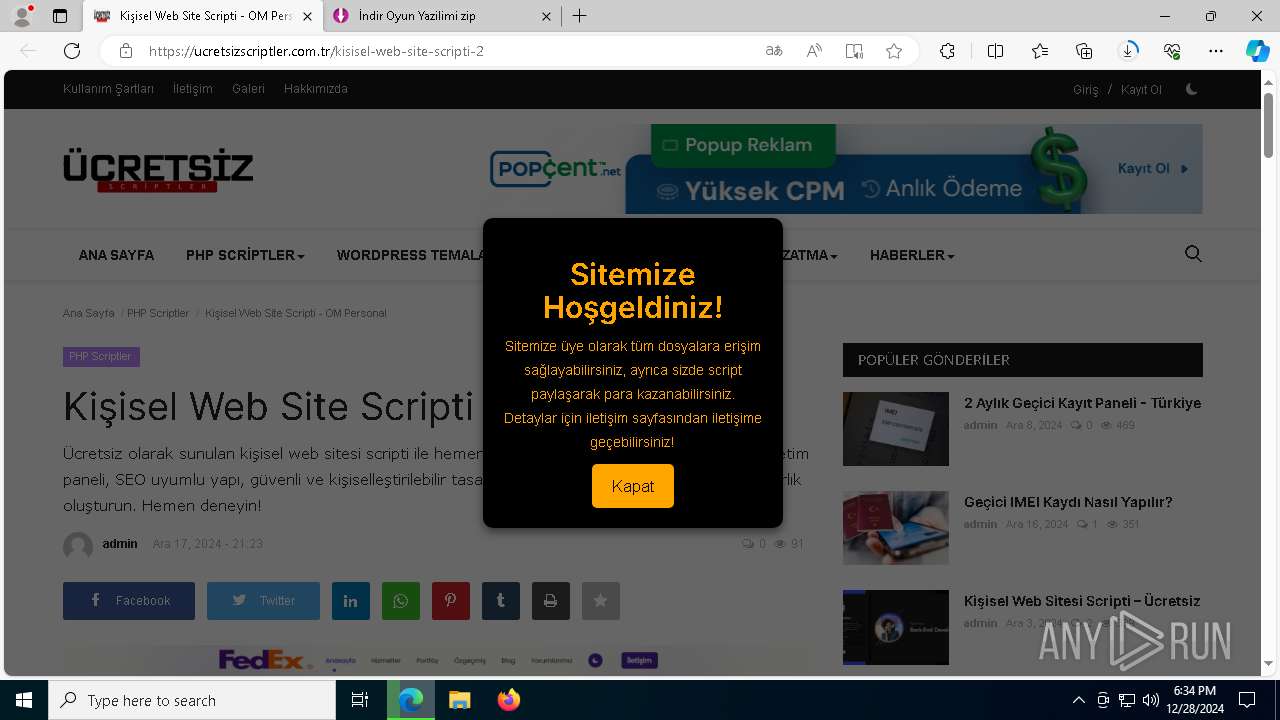Open Kişisel Web Sitesi Scripti – Ücretsiz post
1280x720 pixels.
tap(1082, 601)
